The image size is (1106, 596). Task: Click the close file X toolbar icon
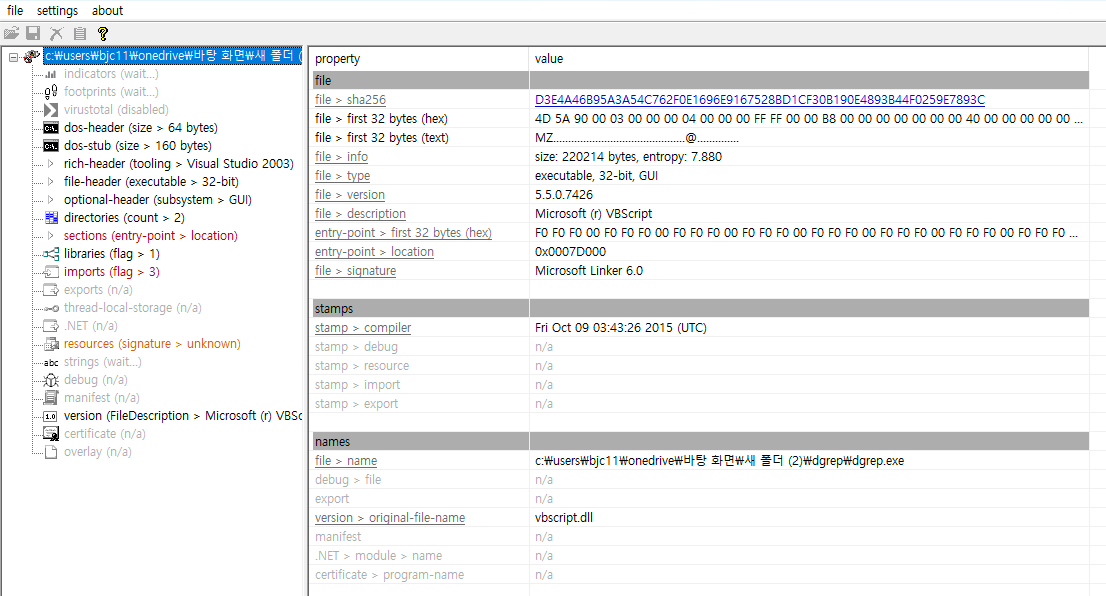57,34
